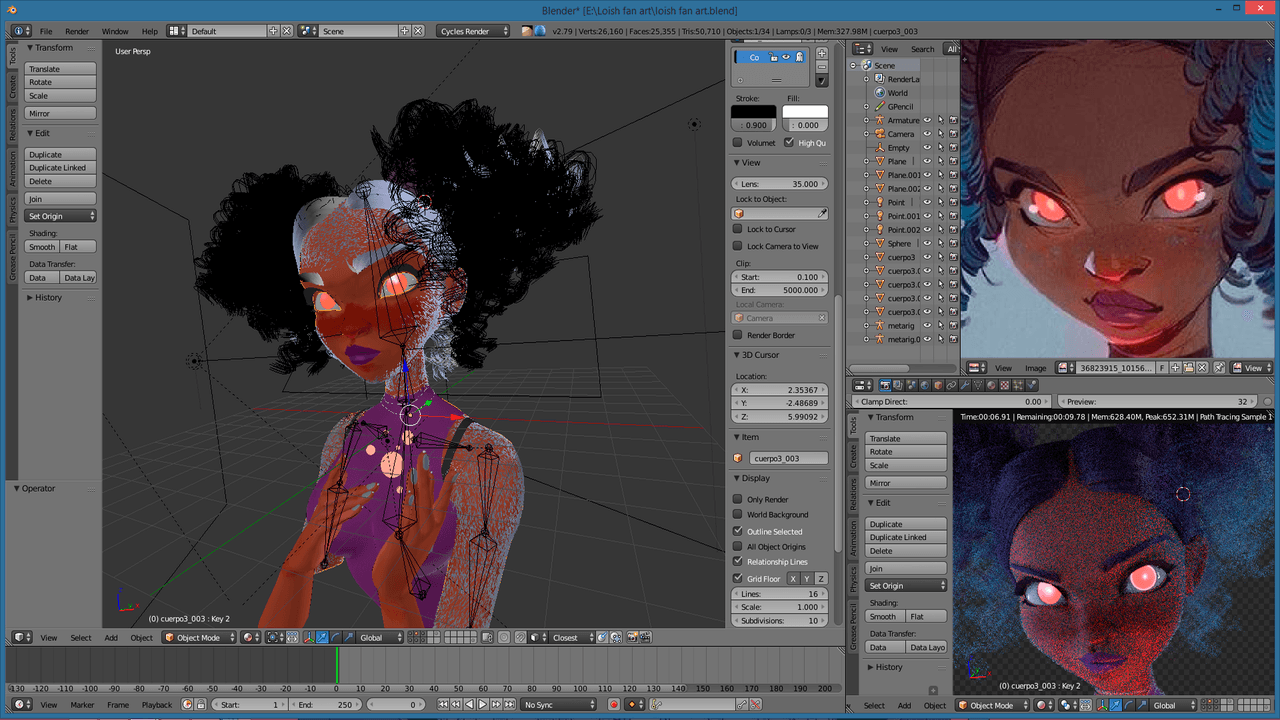
Task: Click the delete keyframe icon in timeline
Action: coord(755,704)
